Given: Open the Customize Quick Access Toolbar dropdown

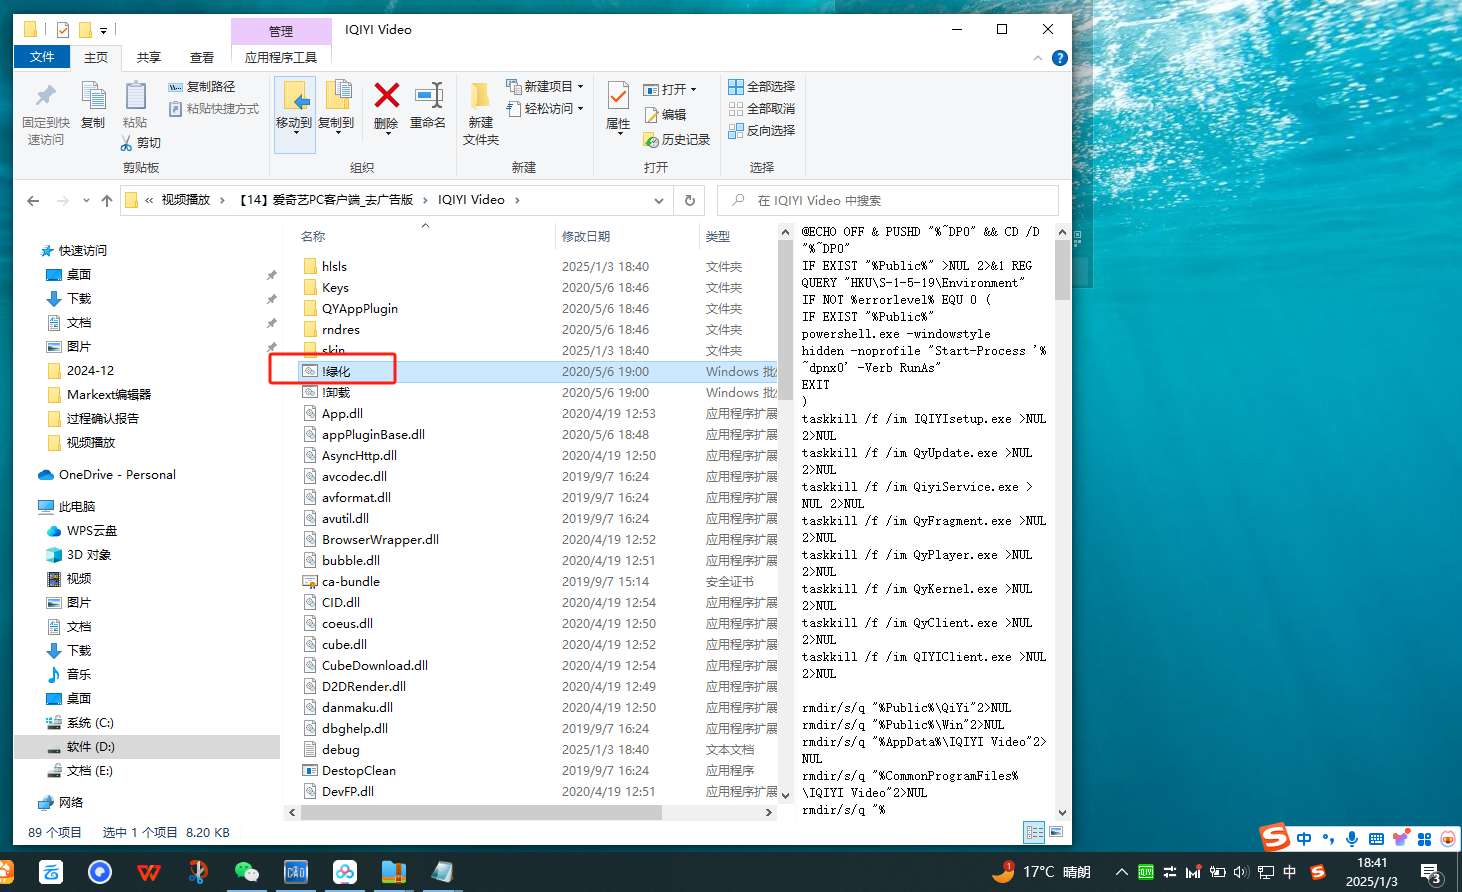Looking at the screenshot, I should point(104,30).
